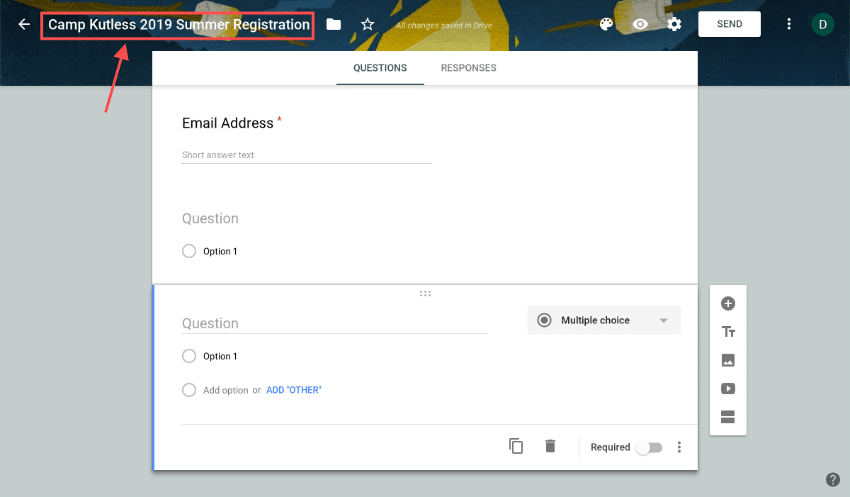Click the Short answer text field
Image resolution: width=850 pixels, height=497 pixels.
coord(306,155)
